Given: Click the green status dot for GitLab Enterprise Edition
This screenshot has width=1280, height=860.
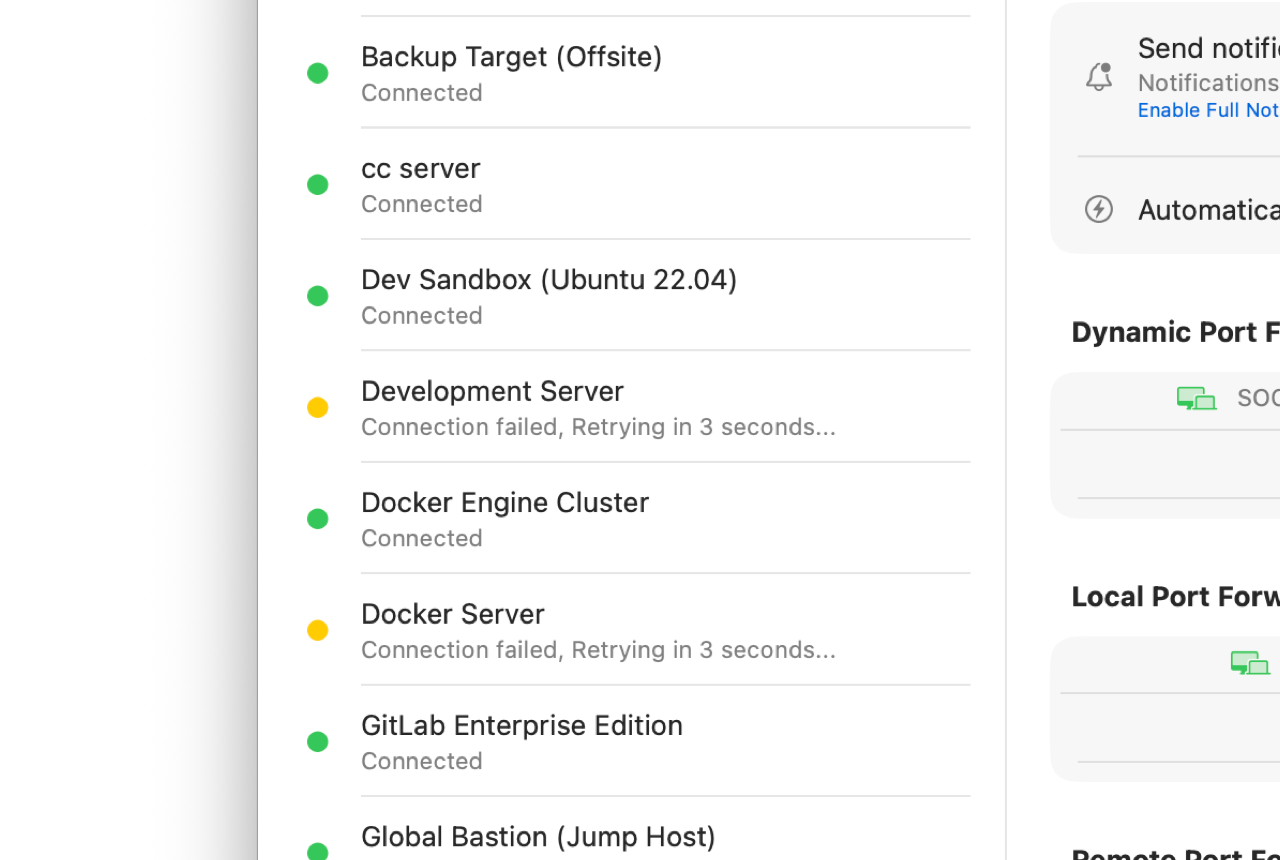Looking at the screenshot, I should tap(317, 742).
